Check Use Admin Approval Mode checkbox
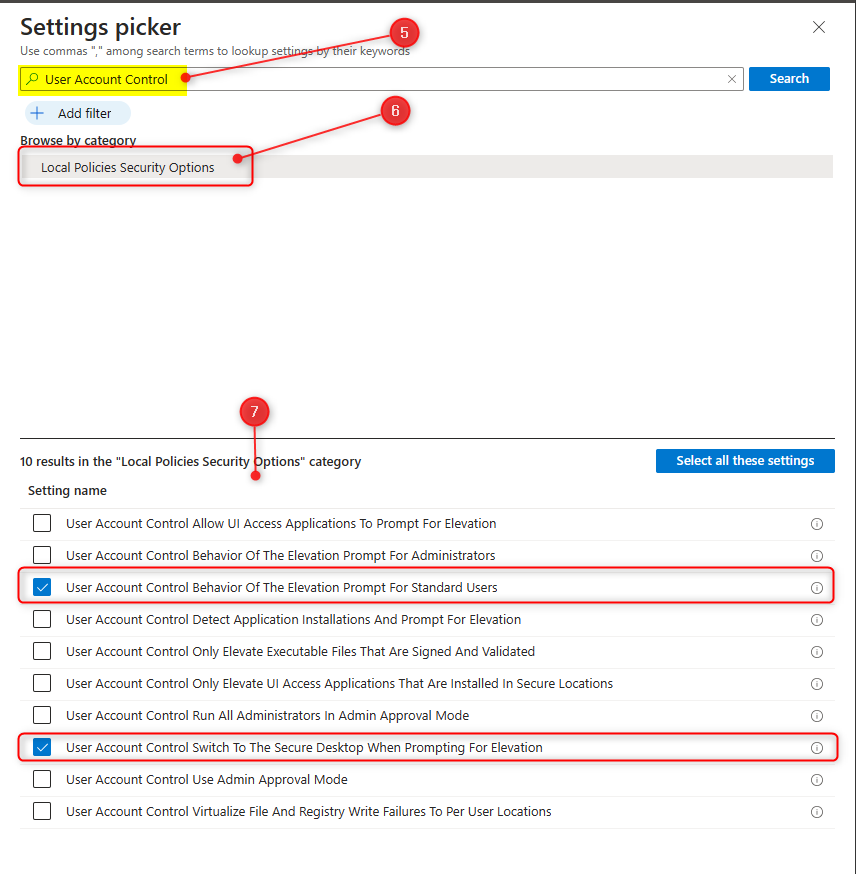856x874 pixels. pos(42,779)
